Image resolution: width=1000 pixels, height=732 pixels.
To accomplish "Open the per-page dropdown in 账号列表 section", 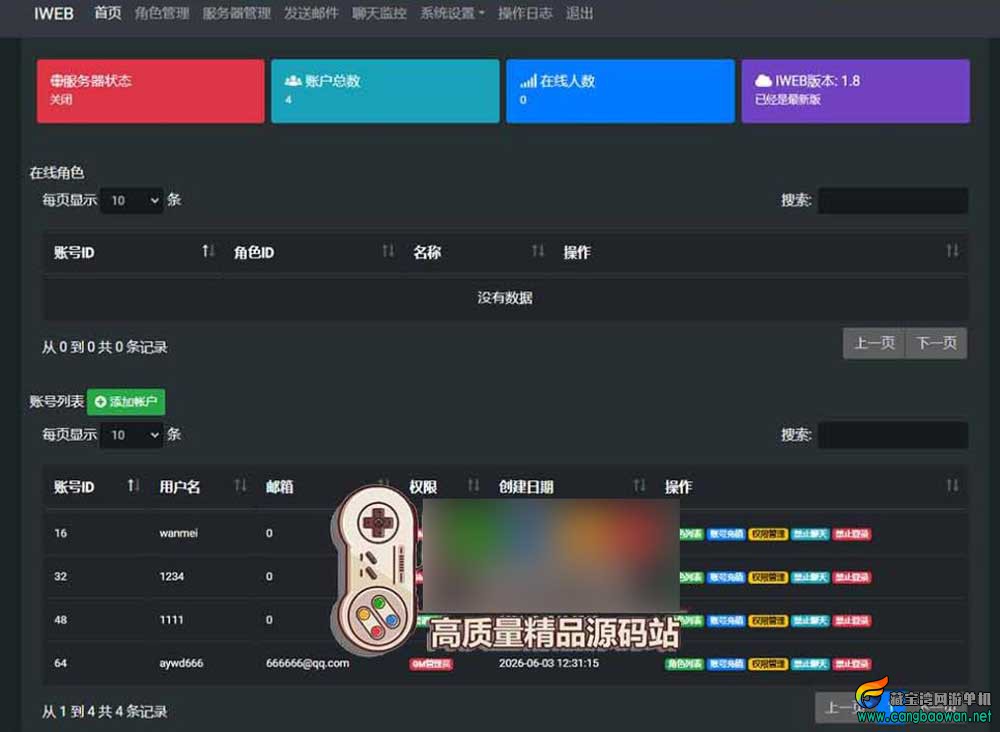I will pos(132,435).
